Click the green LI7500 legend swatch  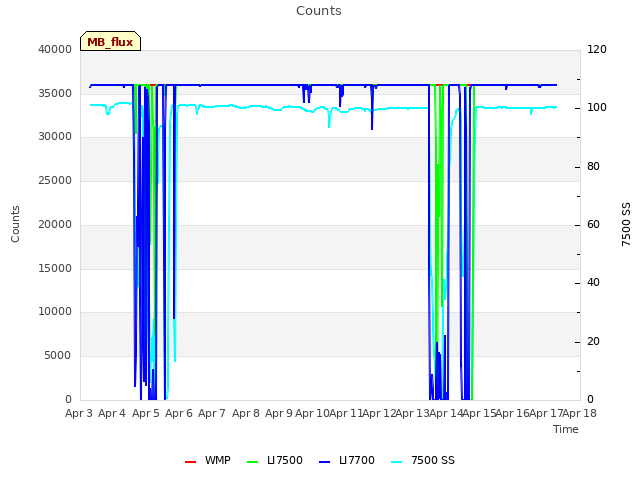(x=253, y=462)
